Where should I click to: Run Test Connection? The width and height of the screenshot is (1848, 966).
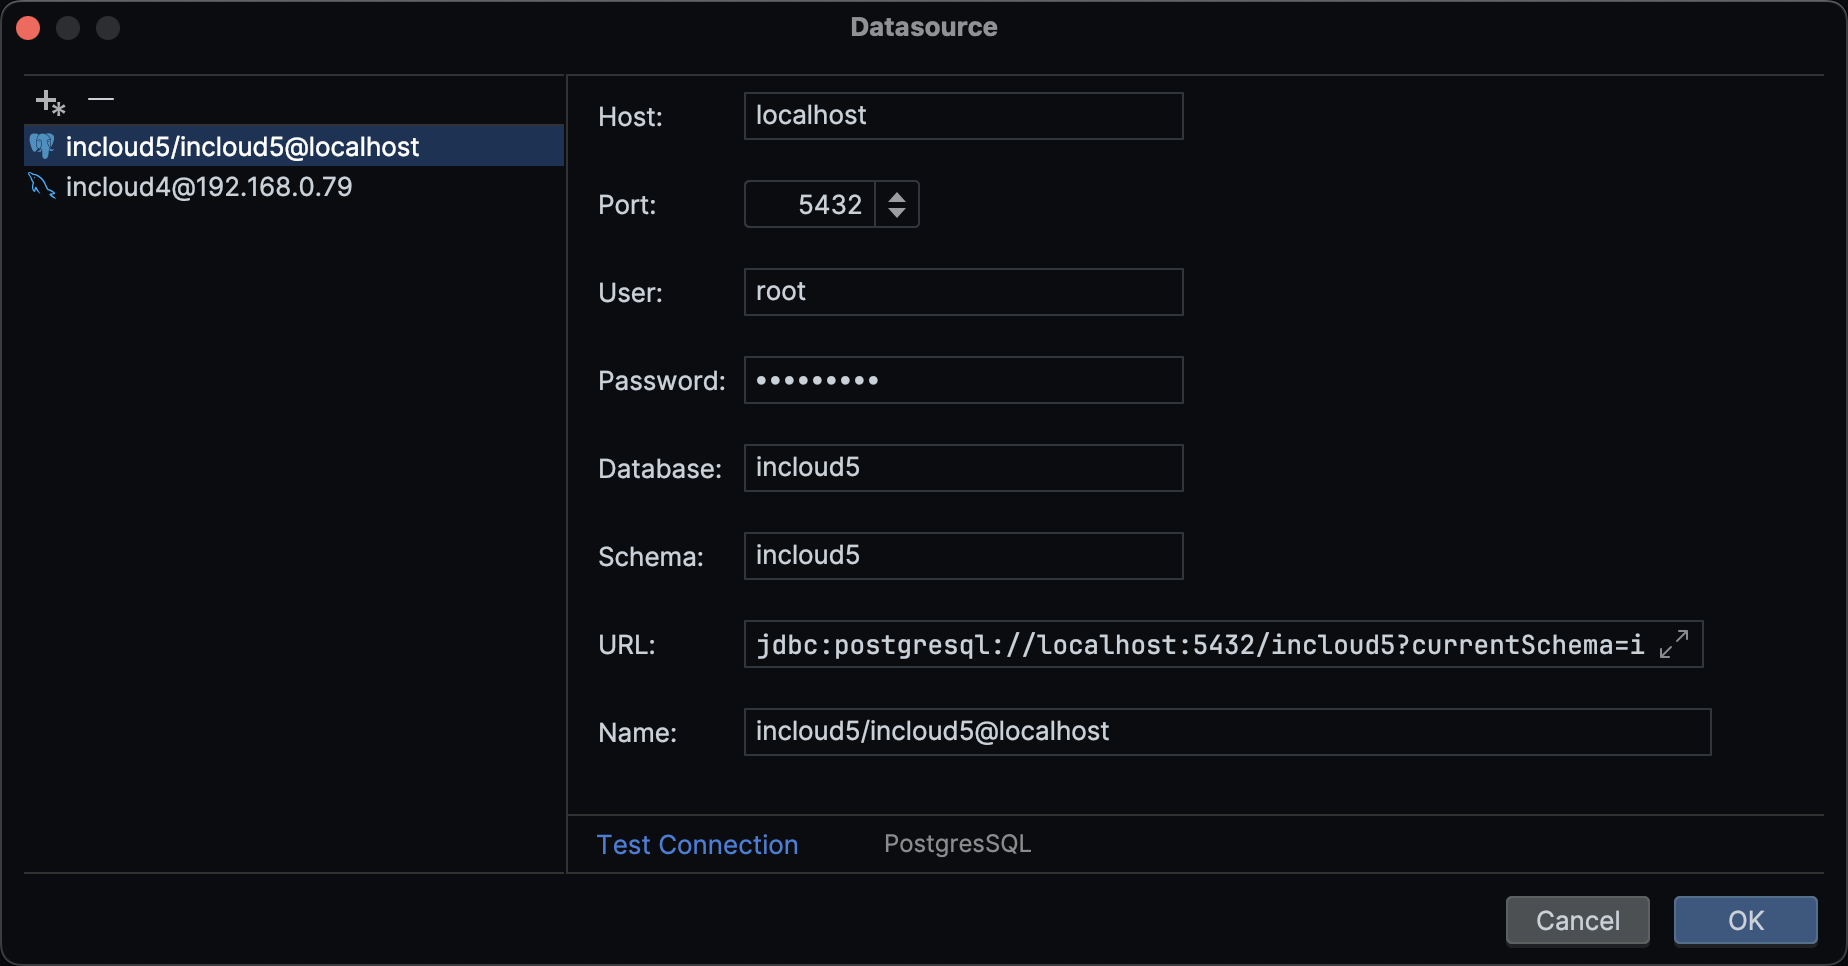(x=697, y=844)
